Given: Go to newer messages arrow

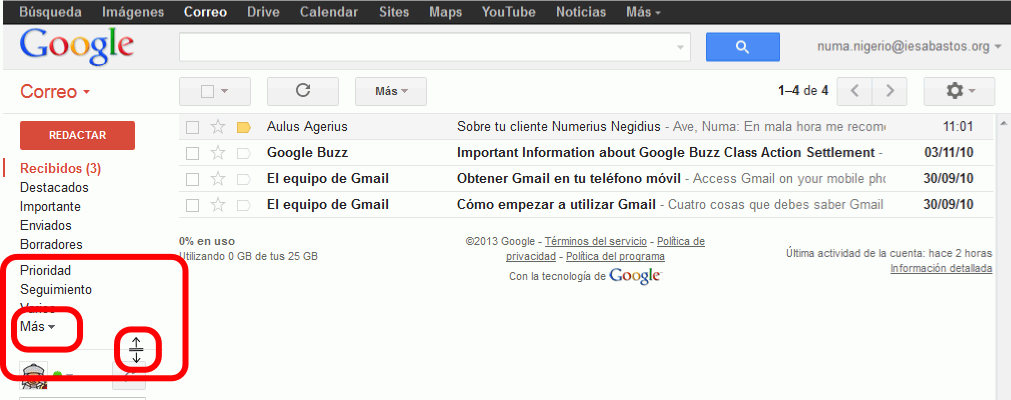Looking at the screenshot, I should [854, 91].
